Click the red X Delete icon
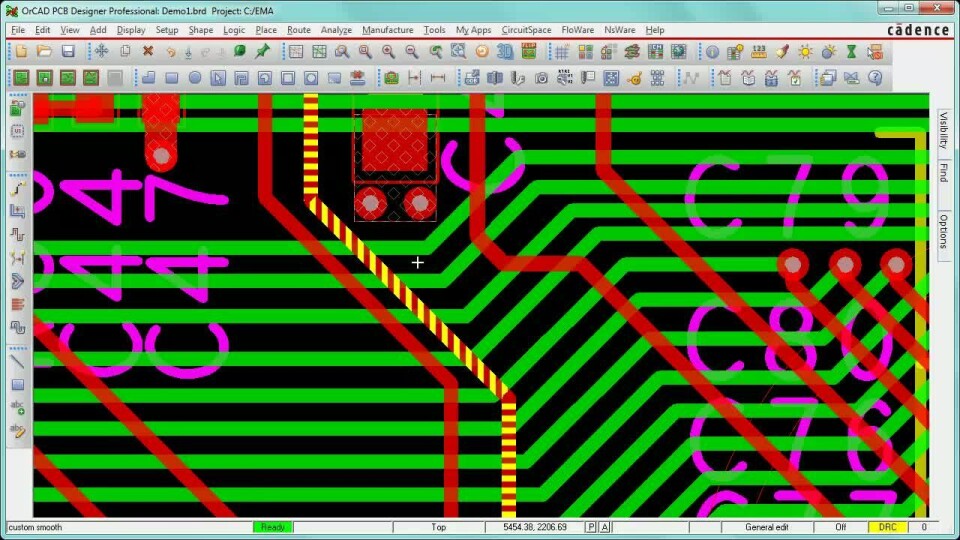 tap(148, 52)
